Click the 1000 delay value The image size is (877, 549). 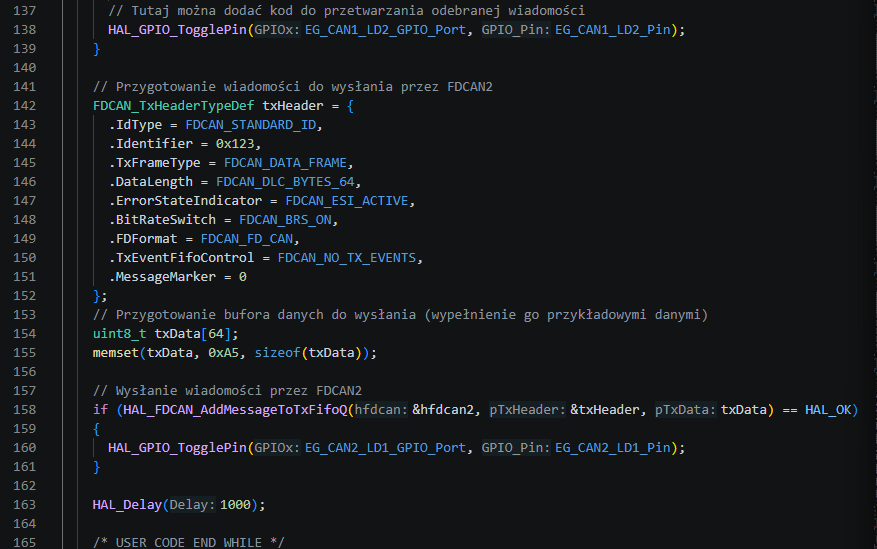point(235,505)
